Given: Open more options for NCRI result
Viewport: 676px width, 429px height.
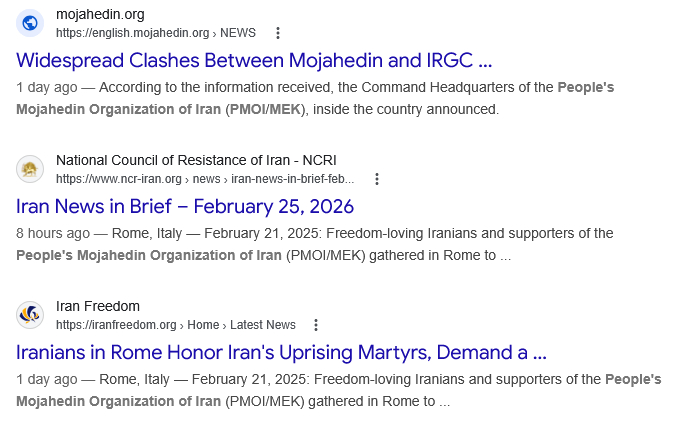Looking at the screenshot, I should click(376, 179).
